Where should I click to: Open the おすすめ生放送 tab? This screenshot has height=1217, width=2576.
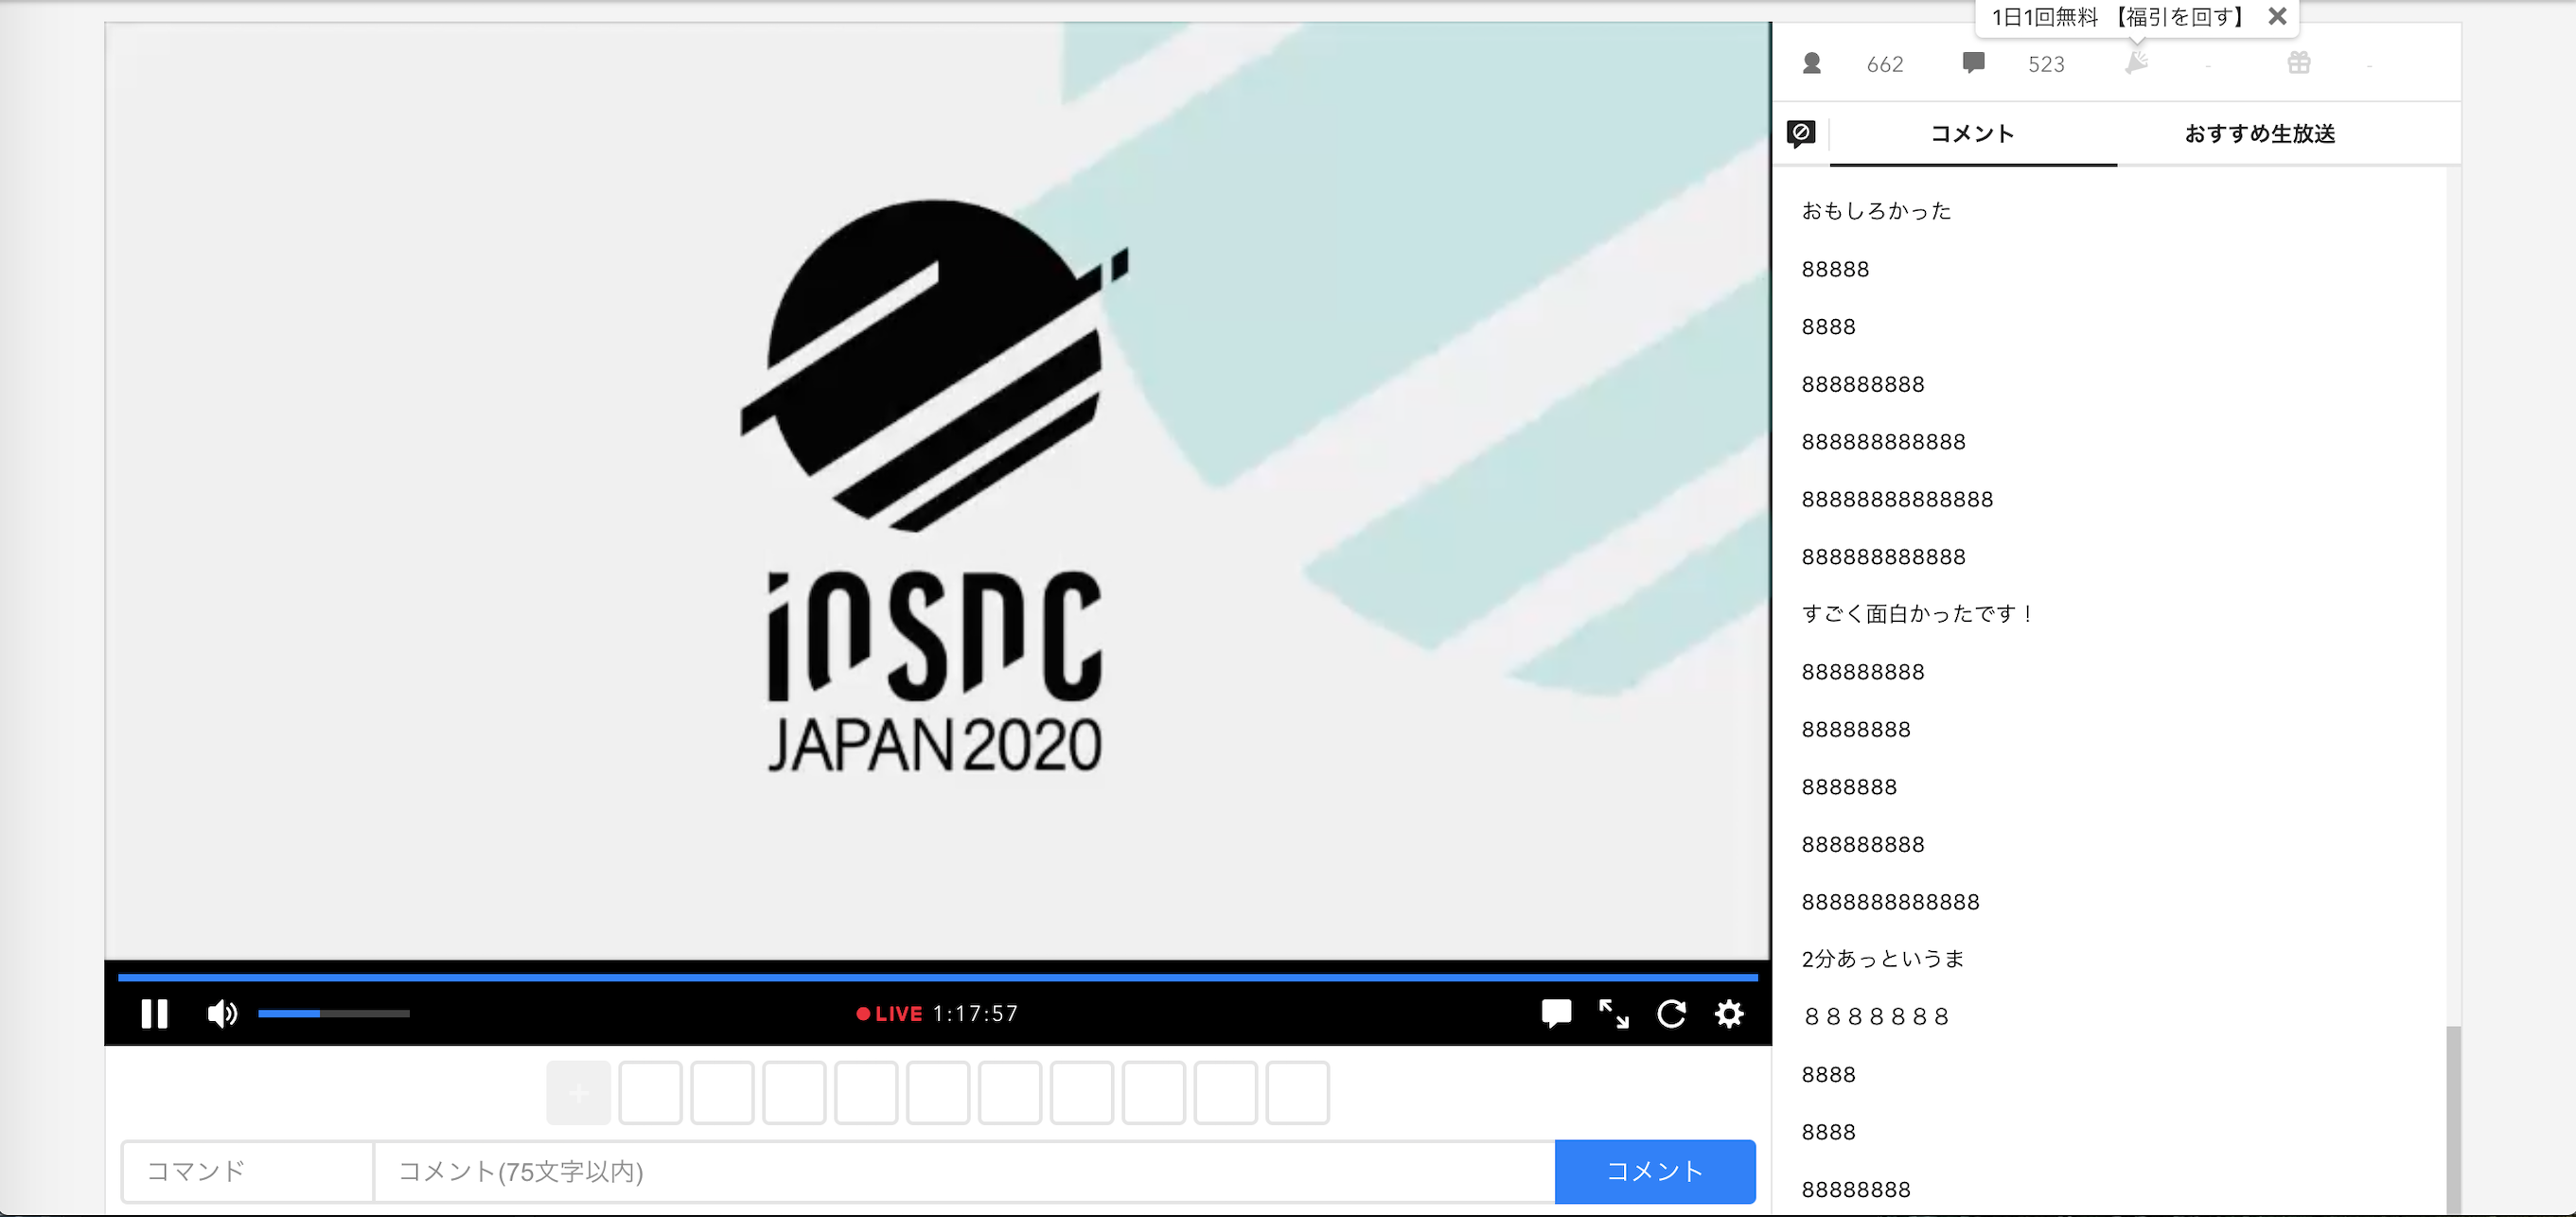[x=2258, y=133]
